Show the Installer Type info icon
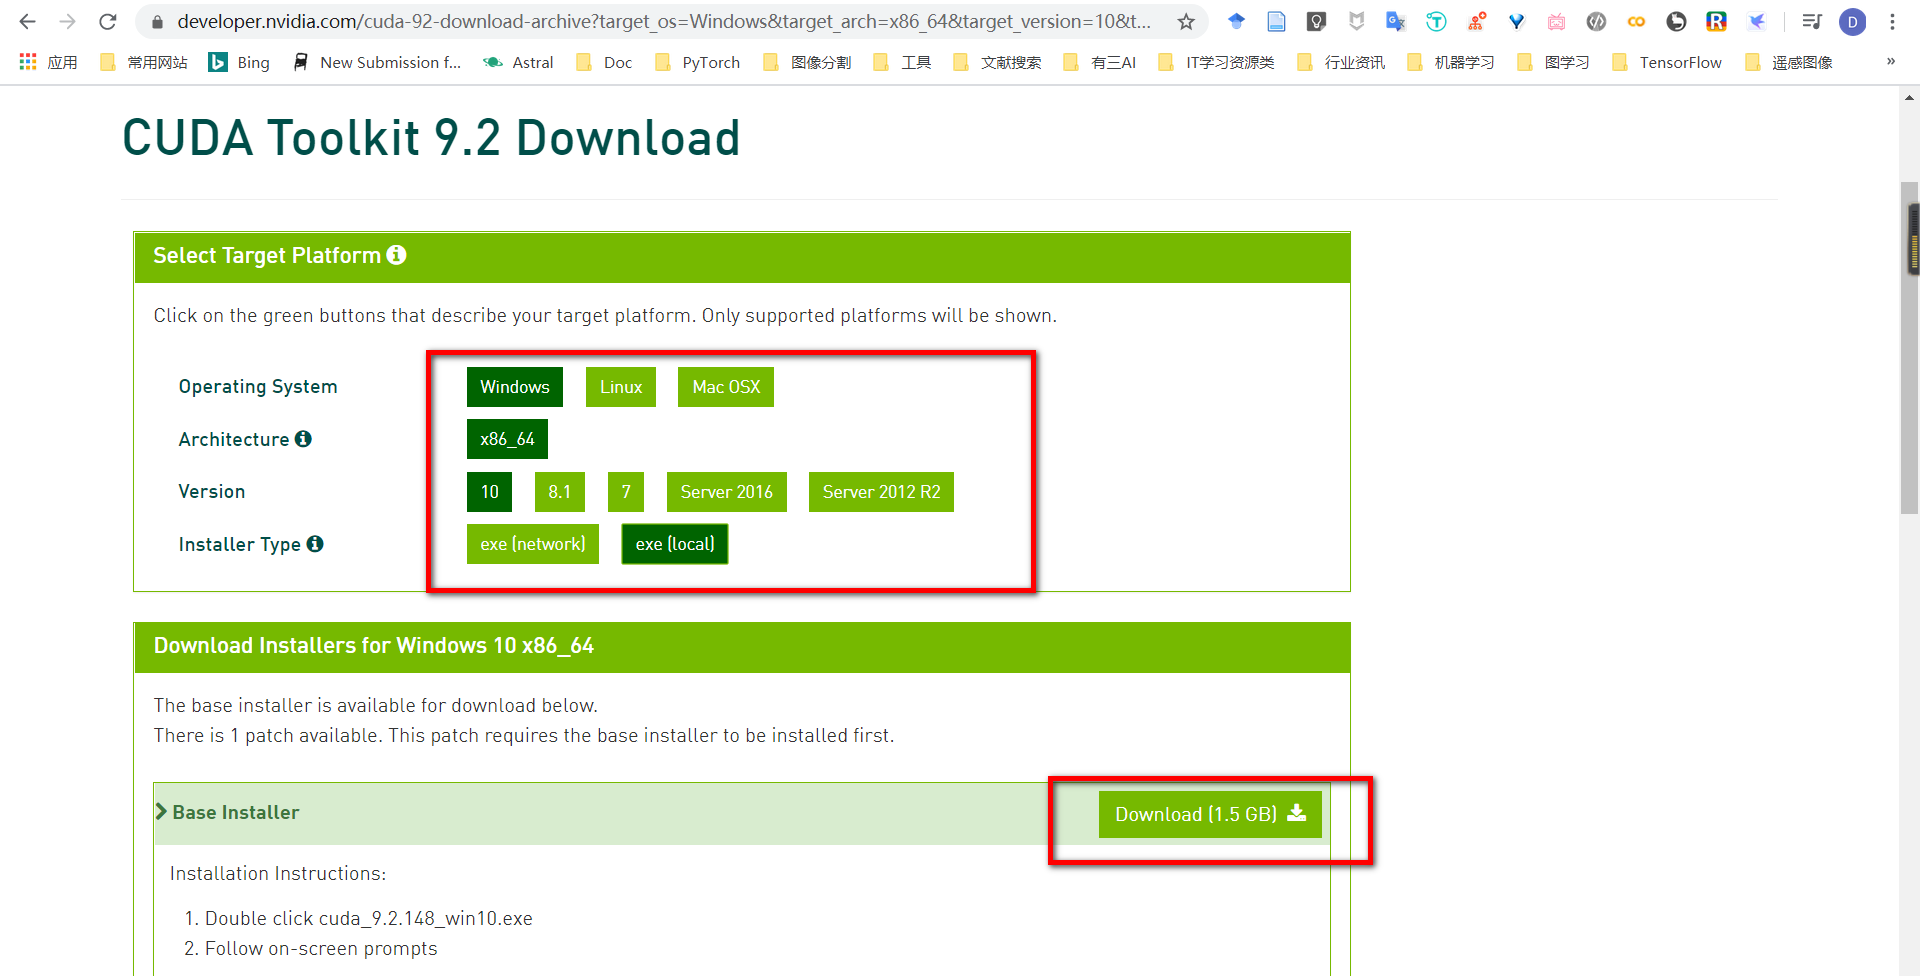The width and height of the screenshot is (1920, 976). pyautogui.click(x=315, y=543)
